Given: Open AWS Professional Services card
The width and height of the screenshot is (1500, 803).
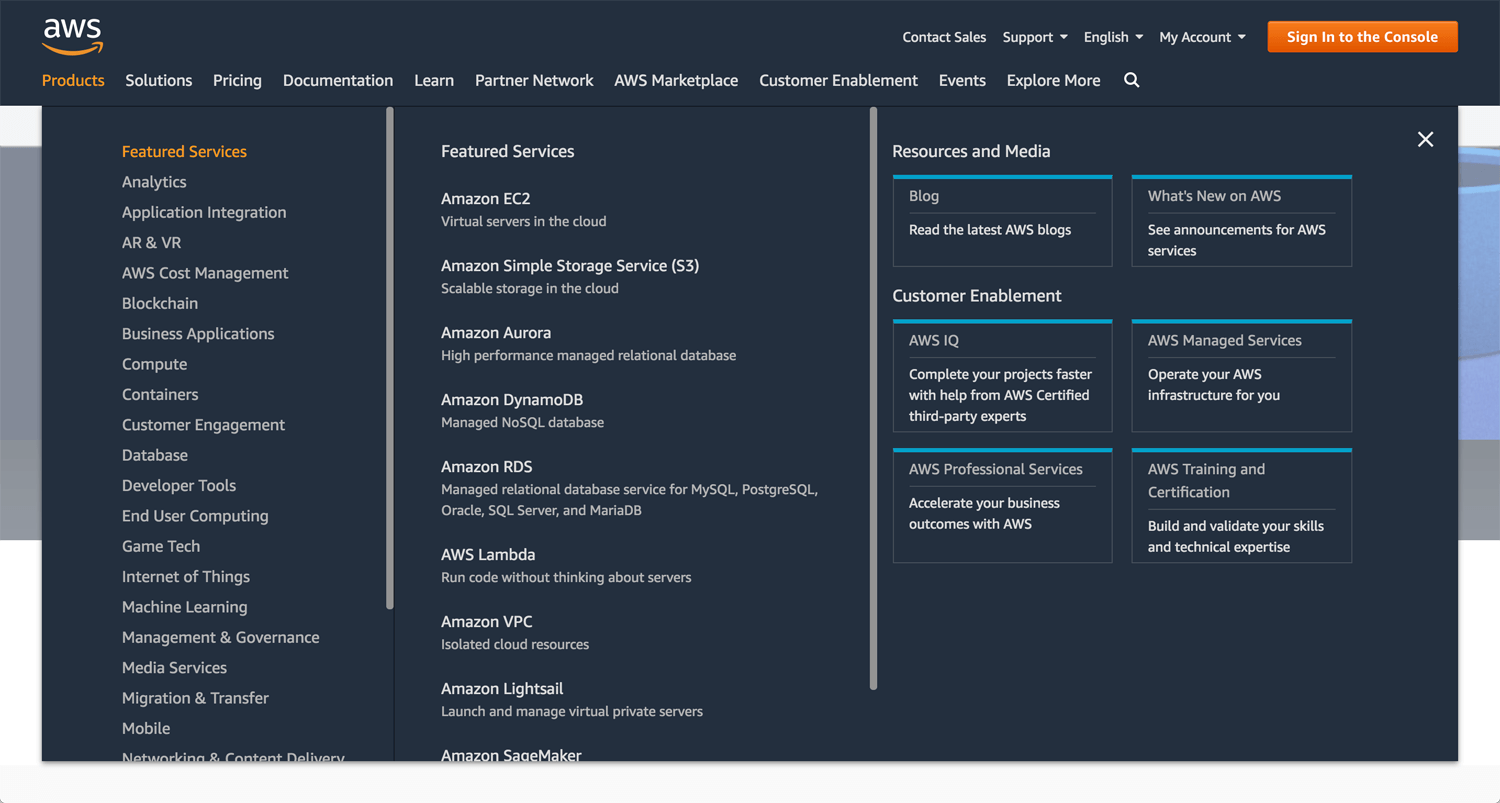Looking at the screenshot, I should coord(1002,506).
